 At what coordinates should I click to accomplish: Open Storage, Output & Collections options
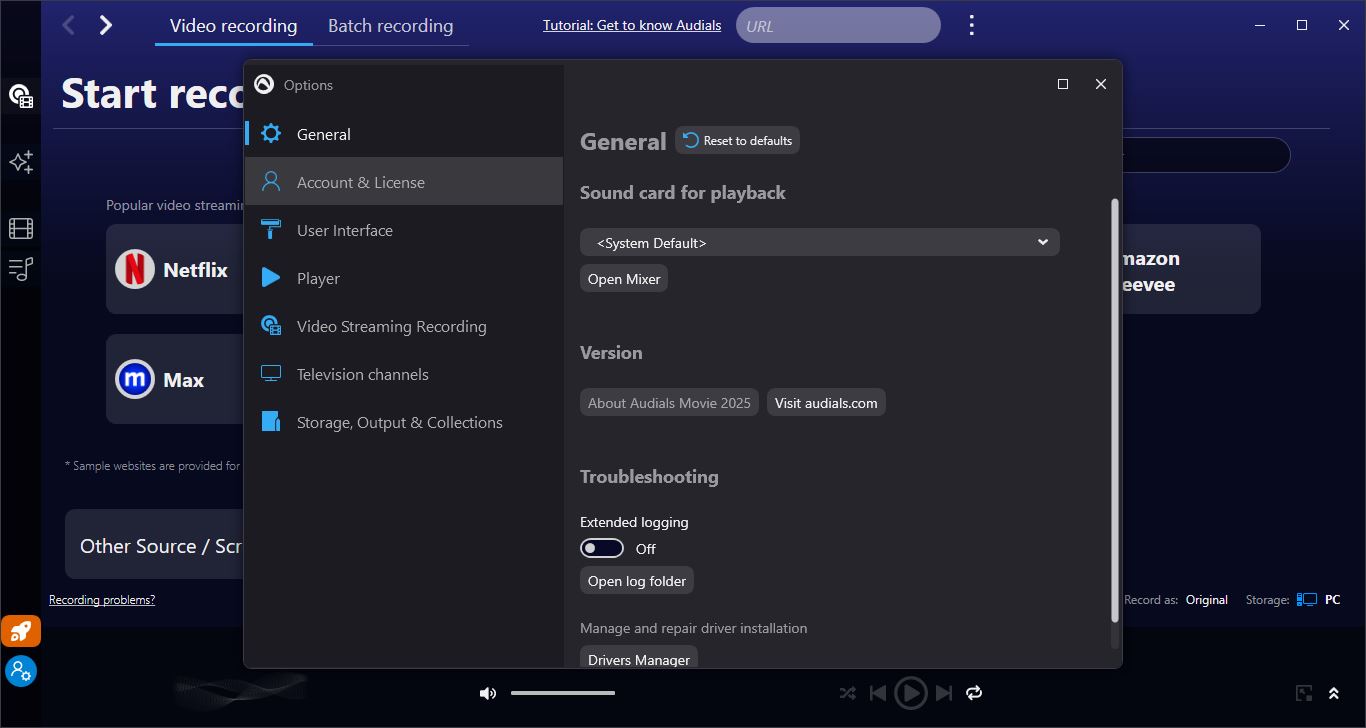click(x=404, y=422)
